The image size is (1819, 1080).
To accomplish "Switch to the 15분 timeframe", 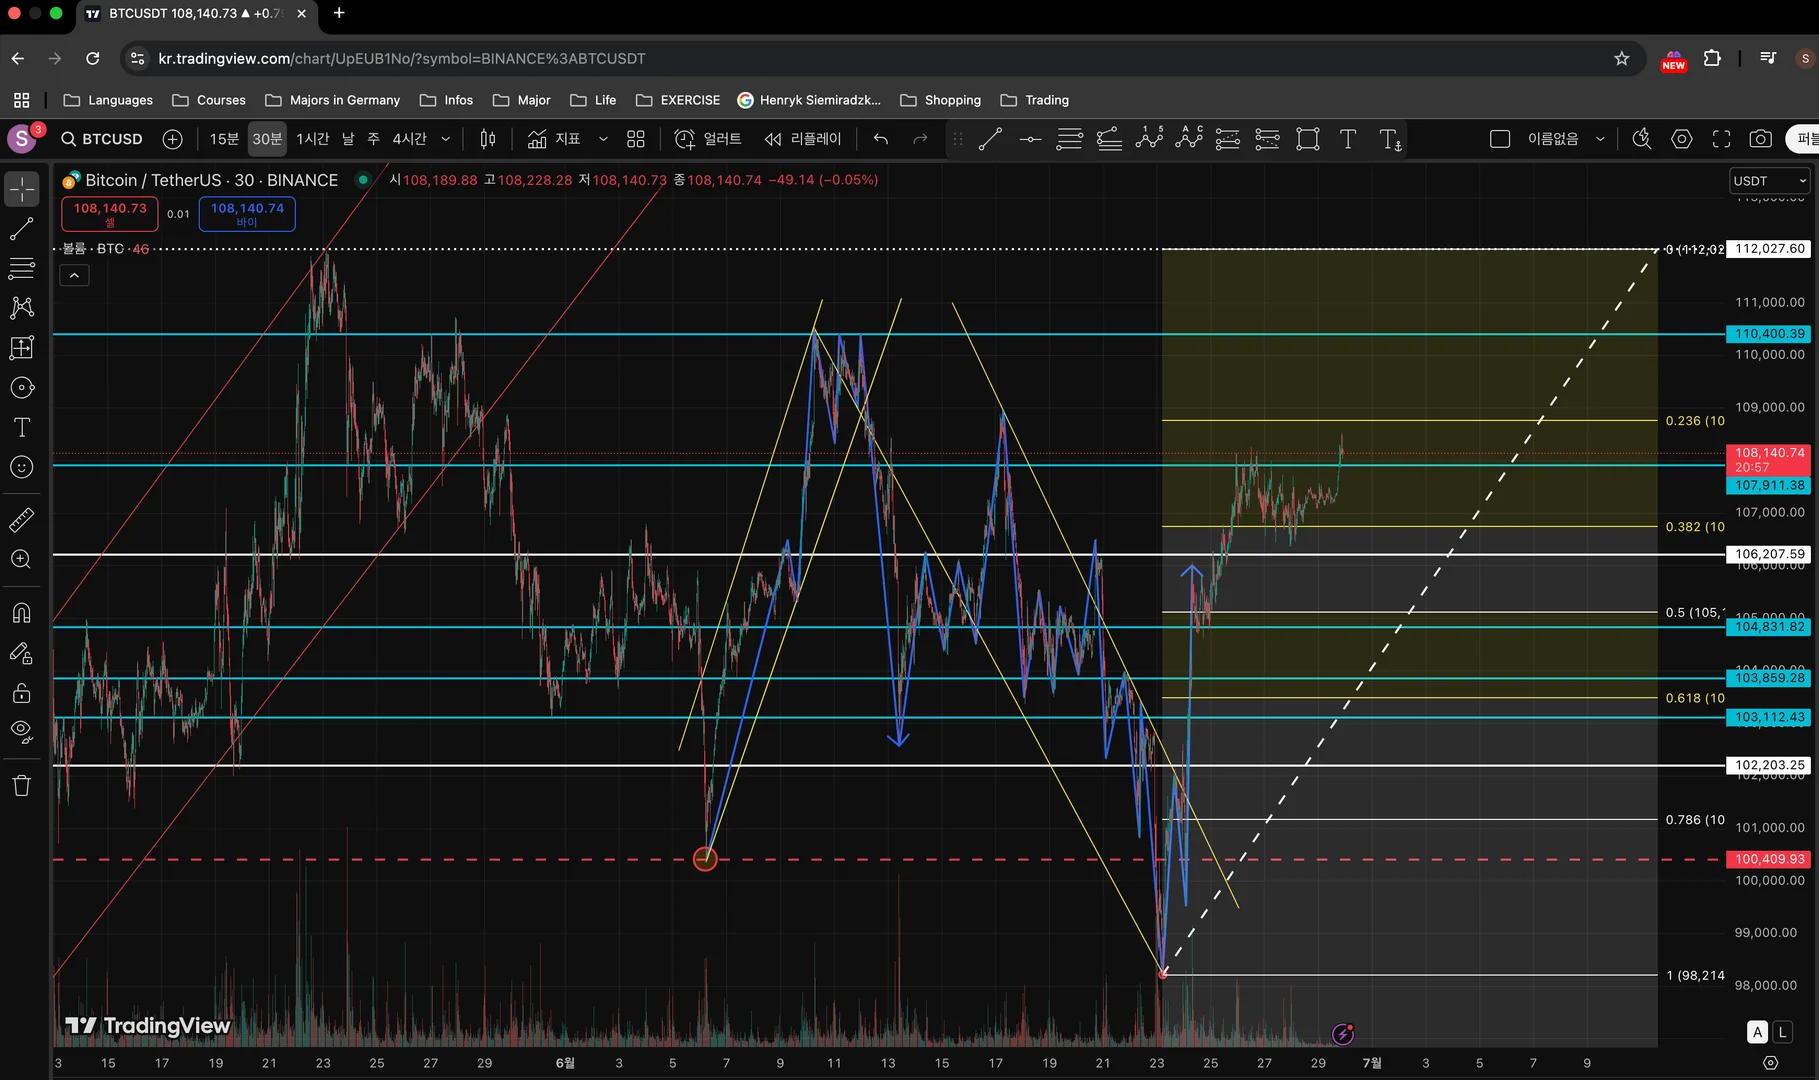I will (224, 139).
